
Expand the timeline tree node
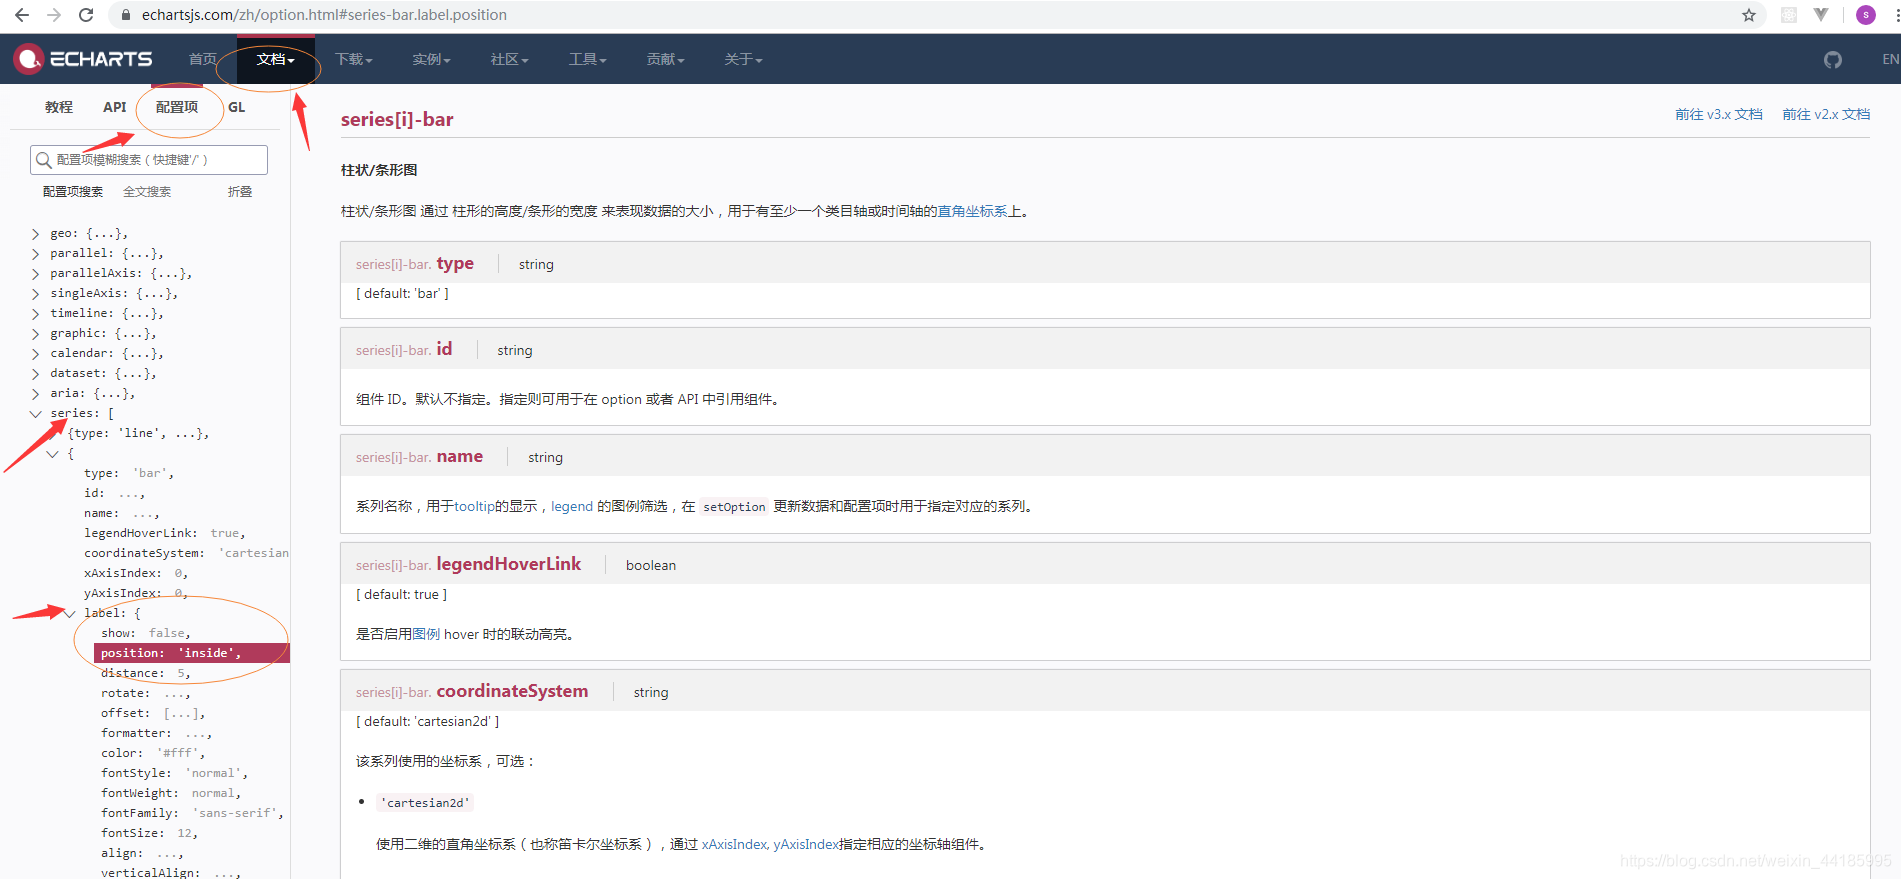(x=36, y=314)
